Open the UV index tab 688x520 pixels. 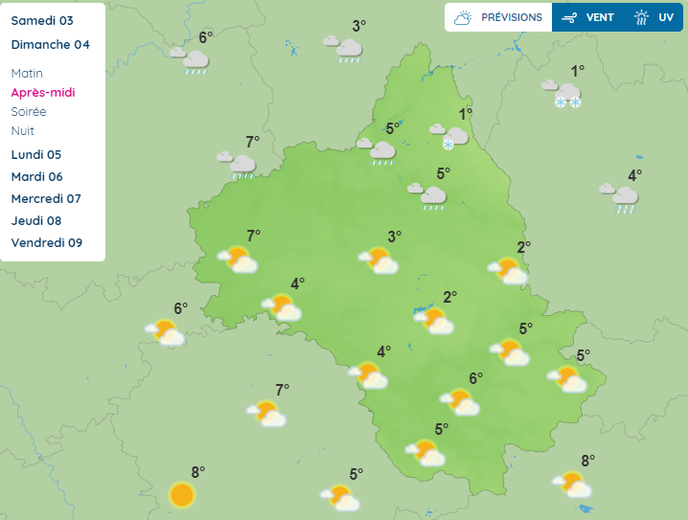[x=653, y=18]
